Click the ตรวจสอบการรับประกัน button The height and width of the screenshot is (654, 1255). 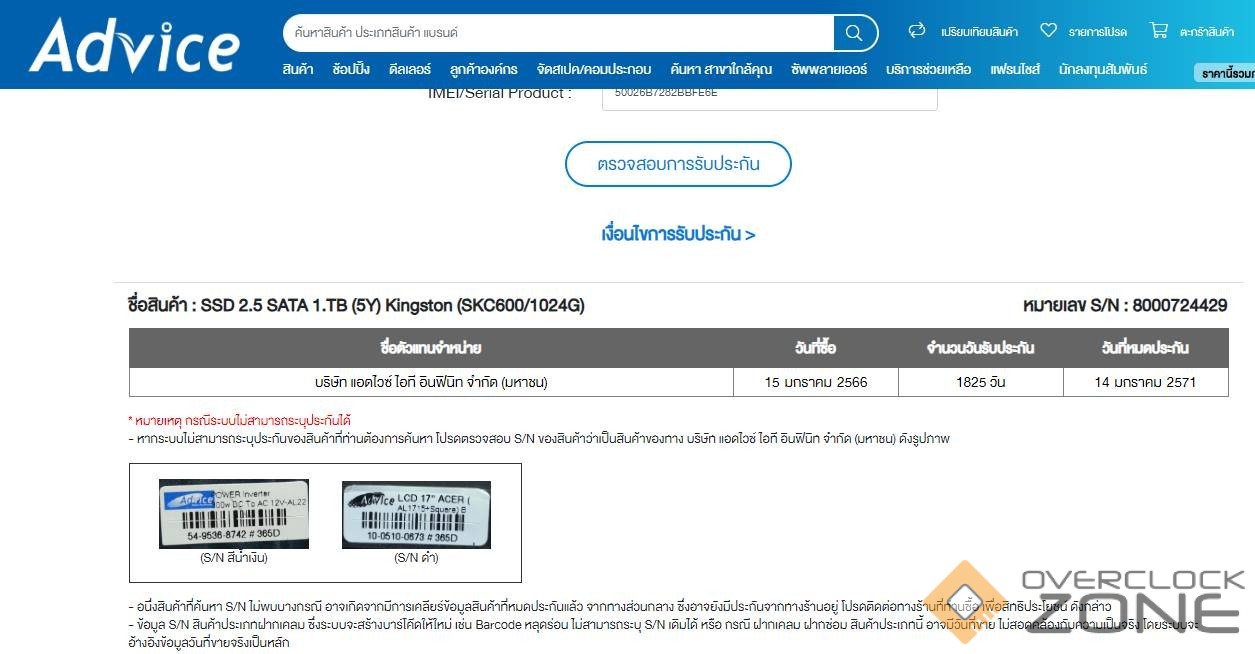pos(678,164)
